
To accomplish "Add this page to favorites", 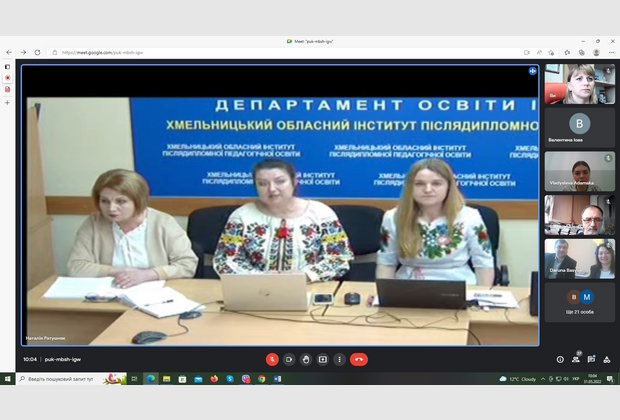I will (x=551, y=52).
